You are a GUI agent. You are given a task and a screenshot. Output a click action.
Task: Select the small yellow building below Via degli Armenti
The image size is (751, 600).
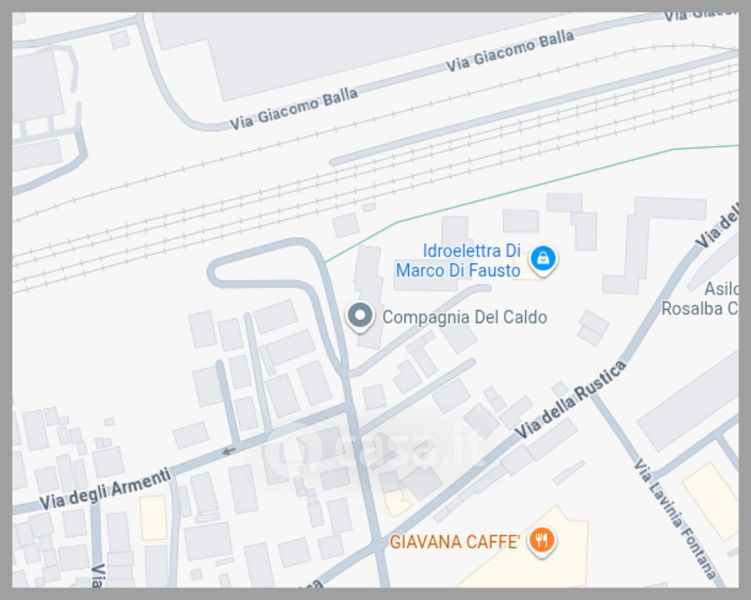[153, 517]
